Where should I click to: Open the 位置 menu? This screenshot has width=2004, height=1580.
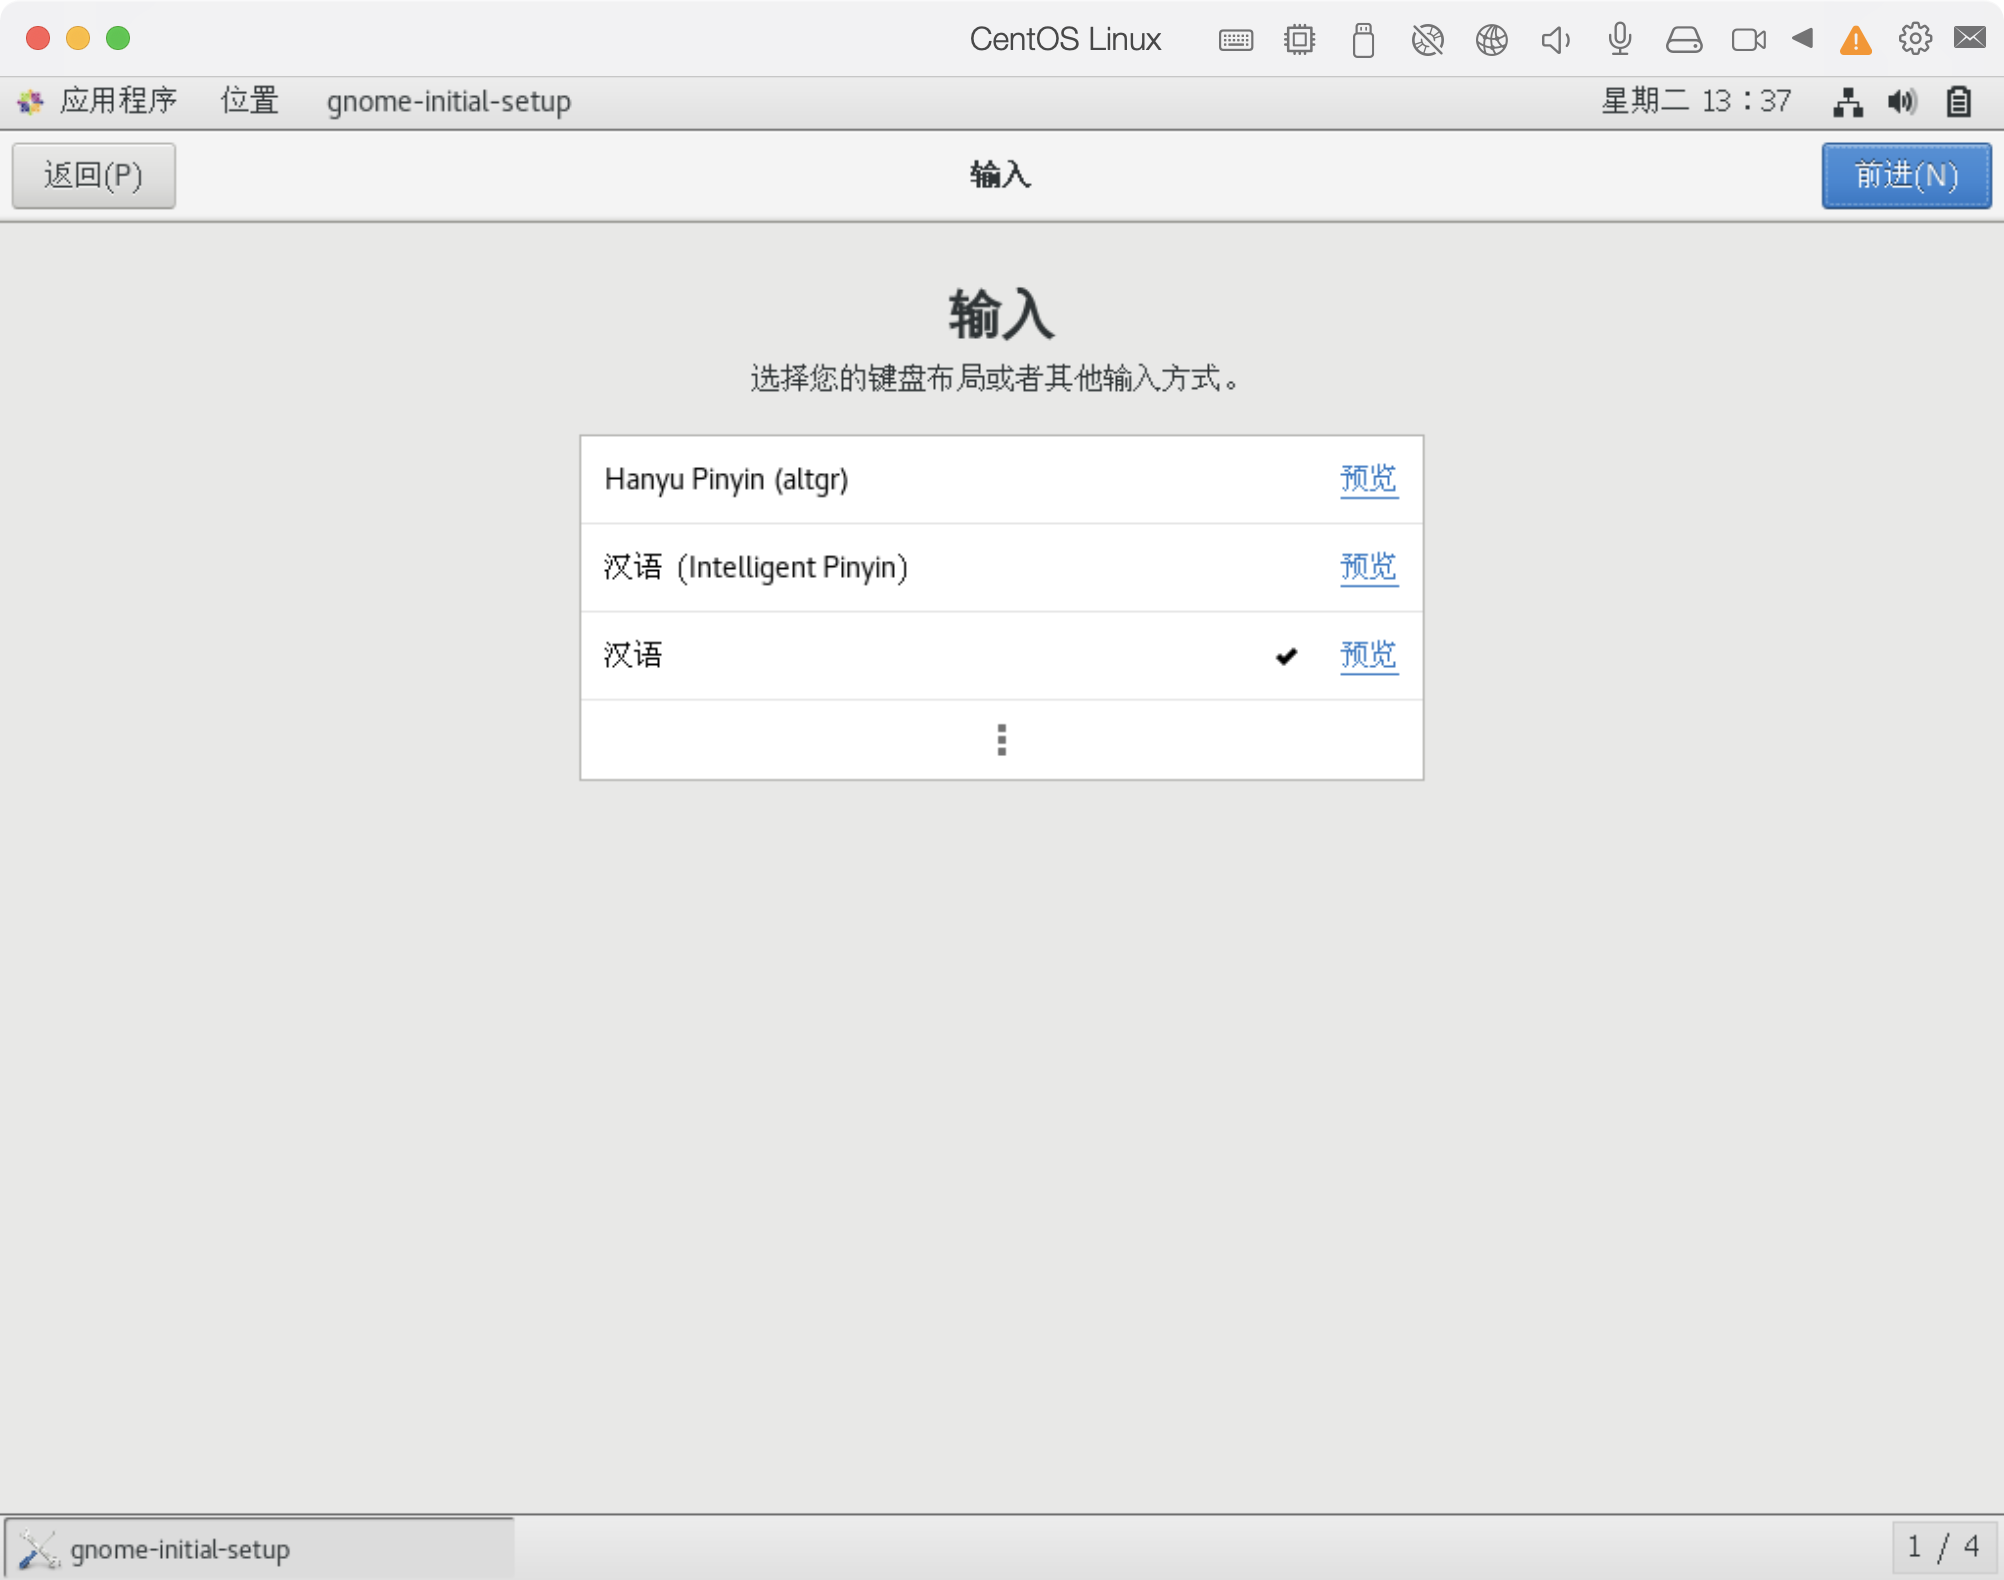pyautogui.click(x=249, y=101)
